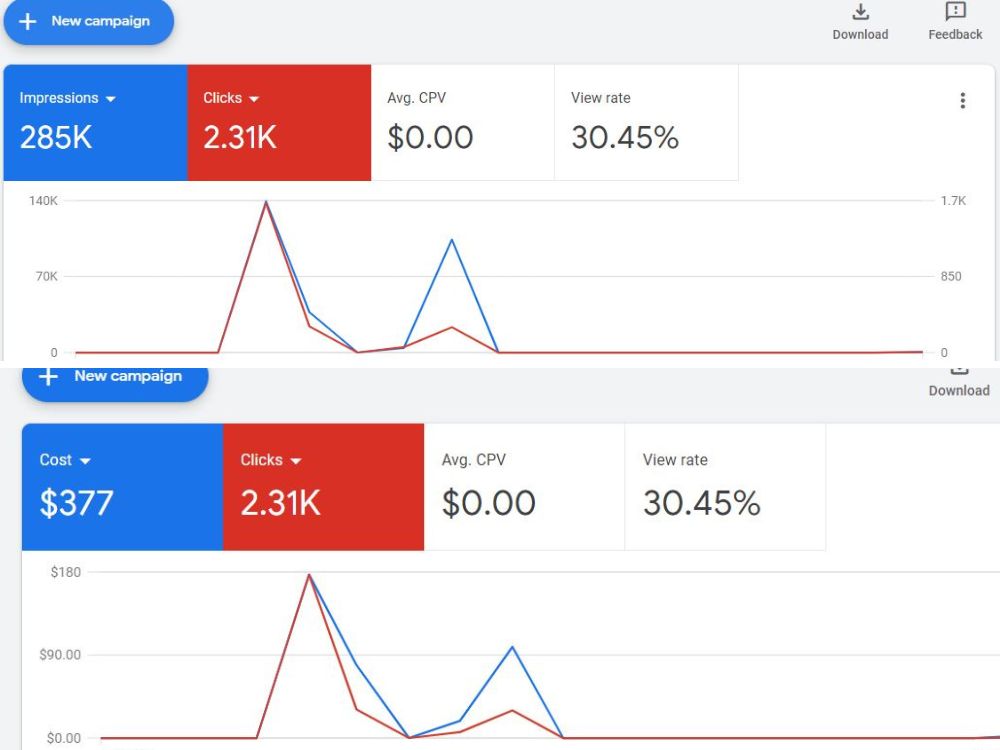This screenshot has width=1000, height=750.
Task: Click the $180 peak point on lower chart
Action: [x=309, y=575]
